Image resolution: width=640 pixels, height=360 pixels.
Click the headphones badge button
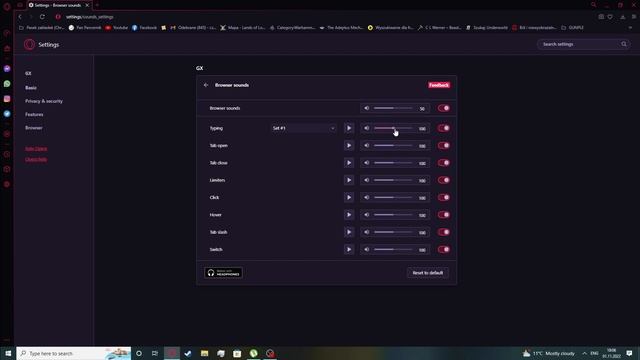pyautogui.click(x=223, y=273)
